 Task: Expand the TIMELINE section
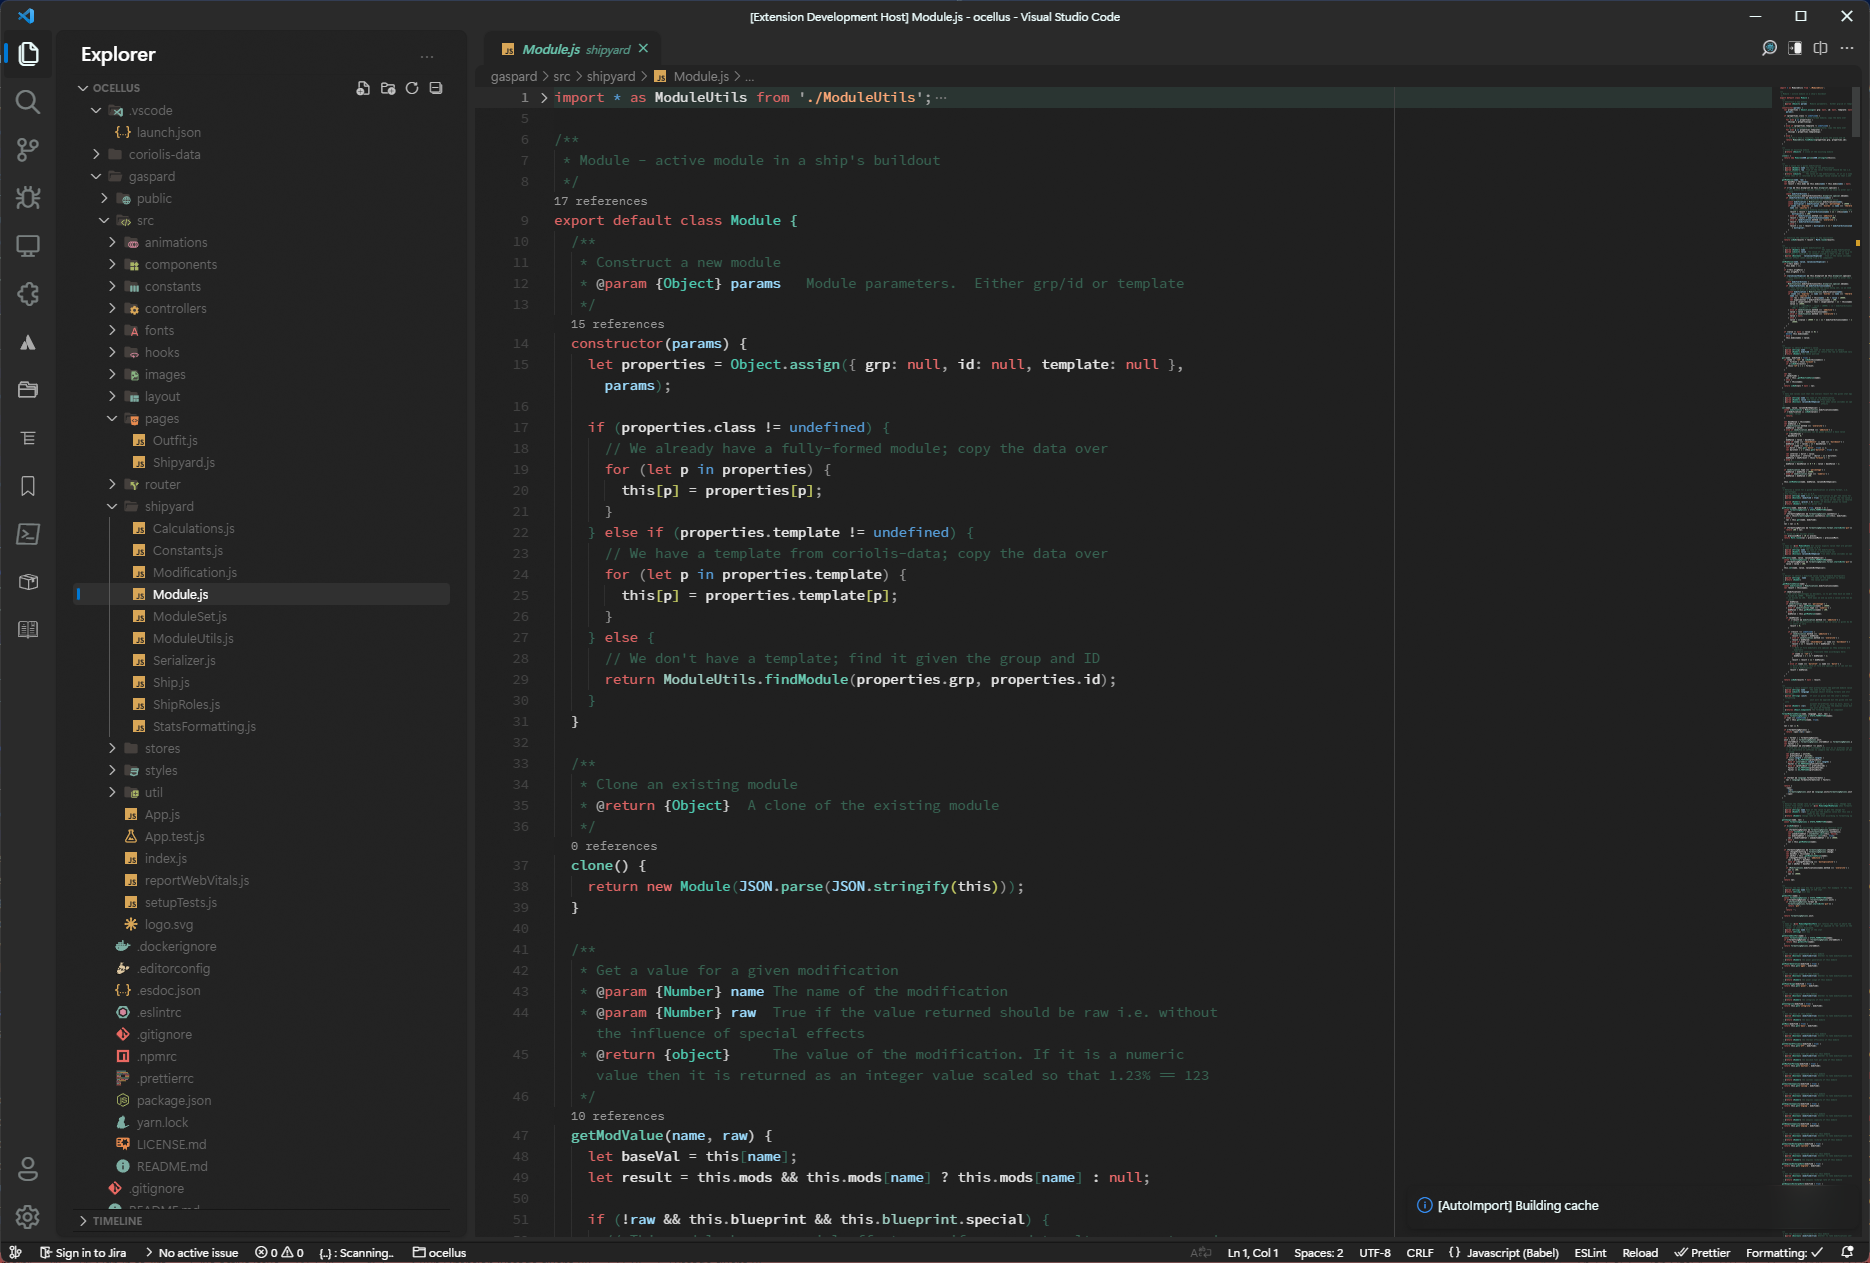click(117, 1221)
